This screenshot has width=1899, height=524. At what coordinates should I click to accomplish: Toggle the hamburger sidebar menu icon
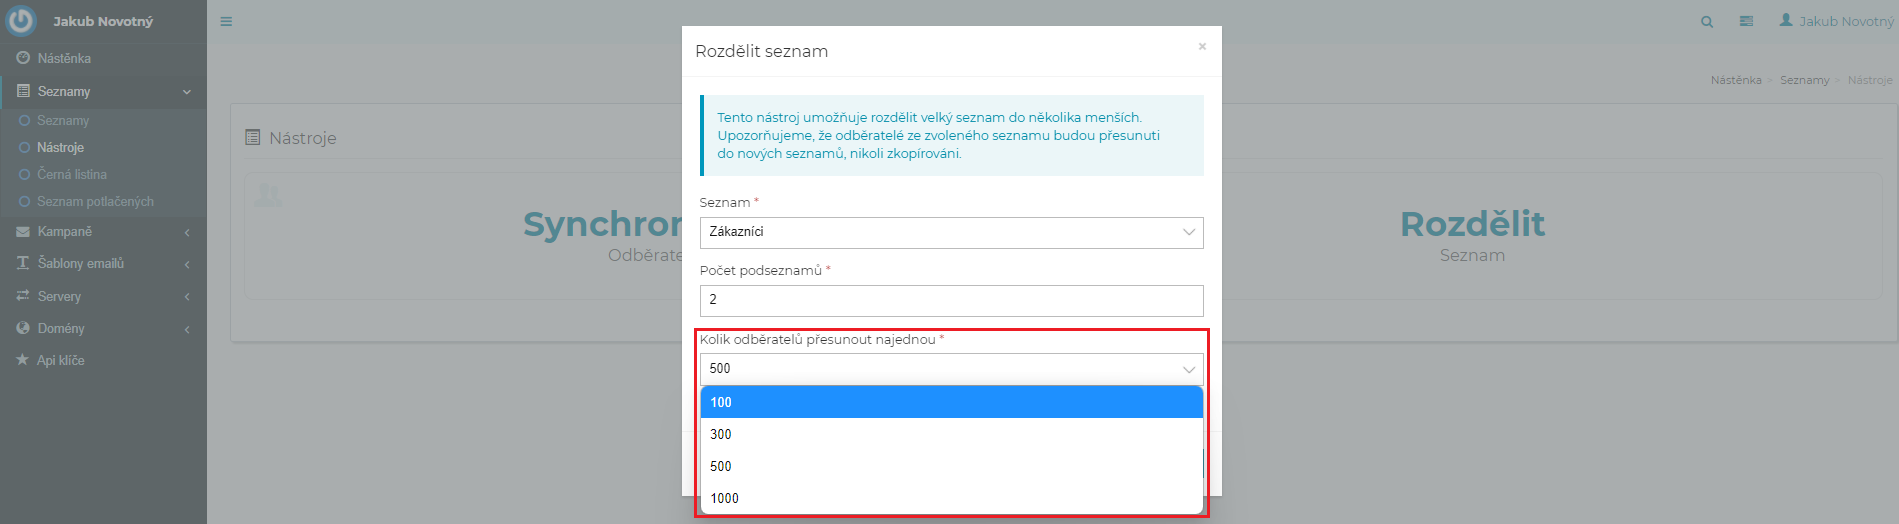[226, 21]
